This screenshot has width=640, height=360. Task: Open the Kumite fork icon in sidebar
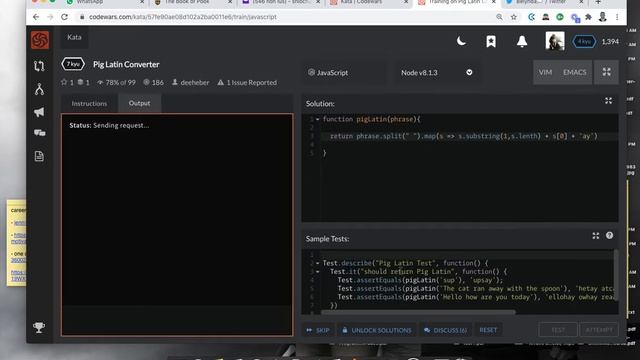(39, 89)
